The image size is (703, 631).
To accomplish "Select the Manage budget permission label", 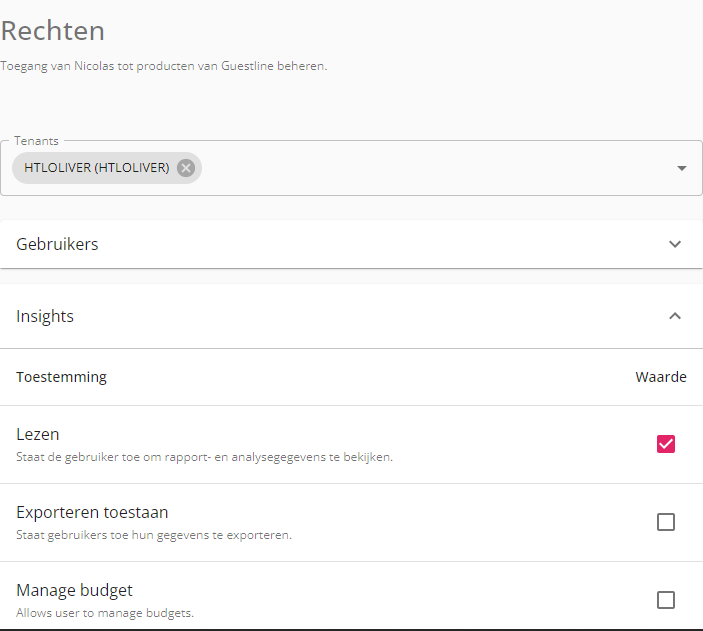I will coord(74,590).
